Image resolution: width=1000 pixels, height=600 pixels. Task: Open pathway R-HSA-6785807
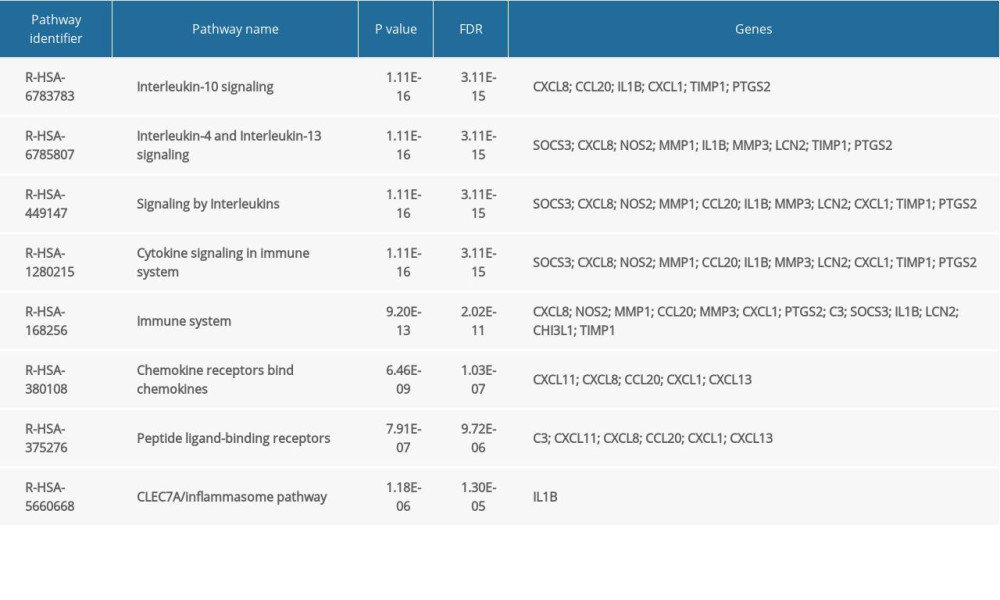point(48,146)
